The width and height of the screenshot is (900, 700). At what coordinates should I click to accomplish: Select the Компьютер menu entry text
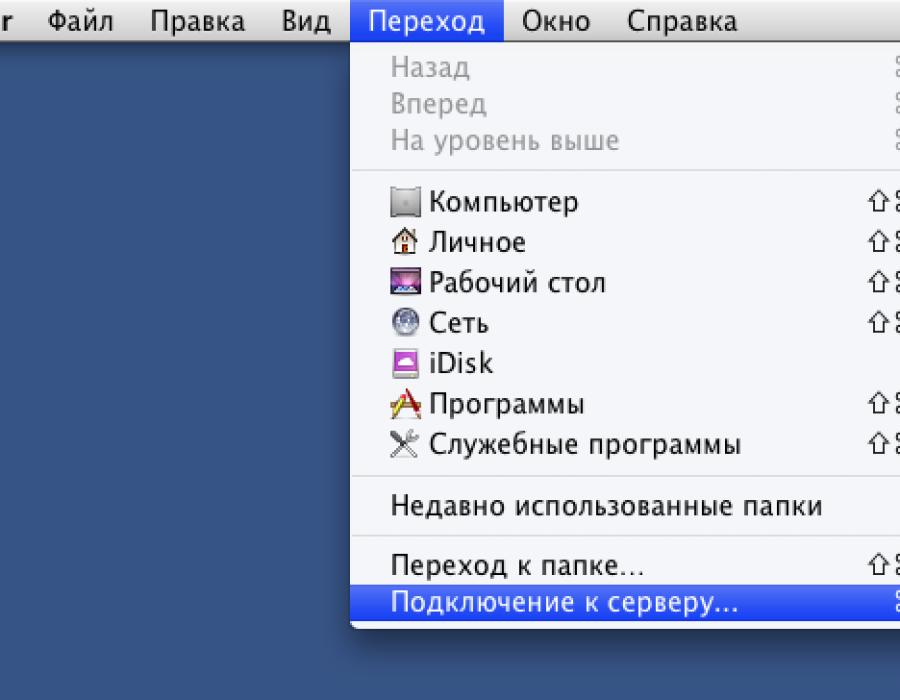504,202
